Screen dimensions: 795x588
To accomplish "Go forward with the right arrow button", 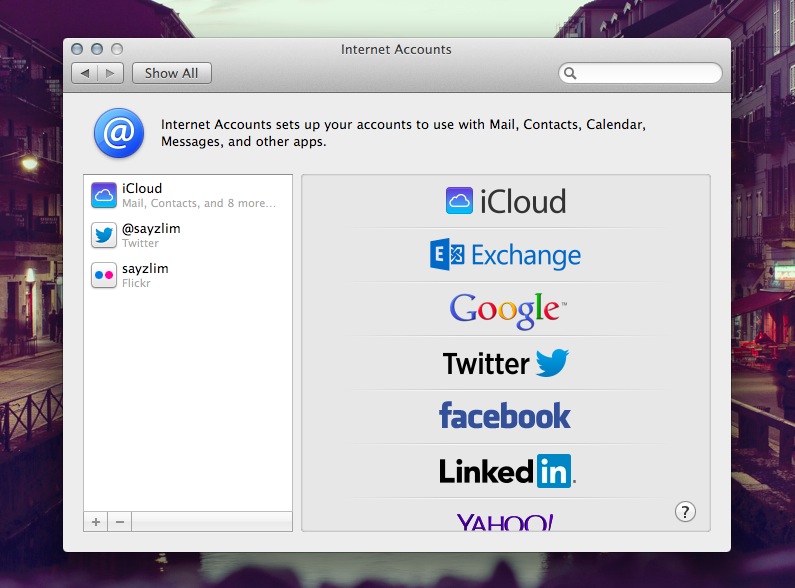I will [111, 74].
